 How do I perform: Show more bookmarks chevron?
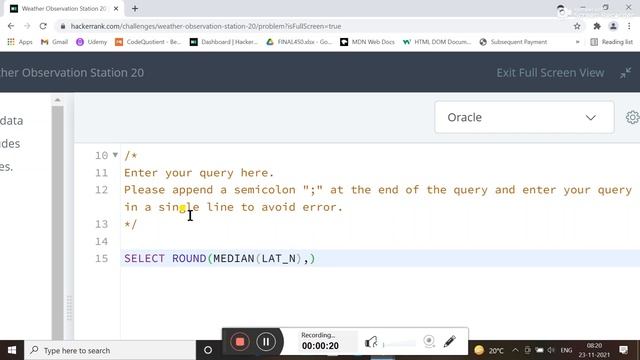click(577, 42)
